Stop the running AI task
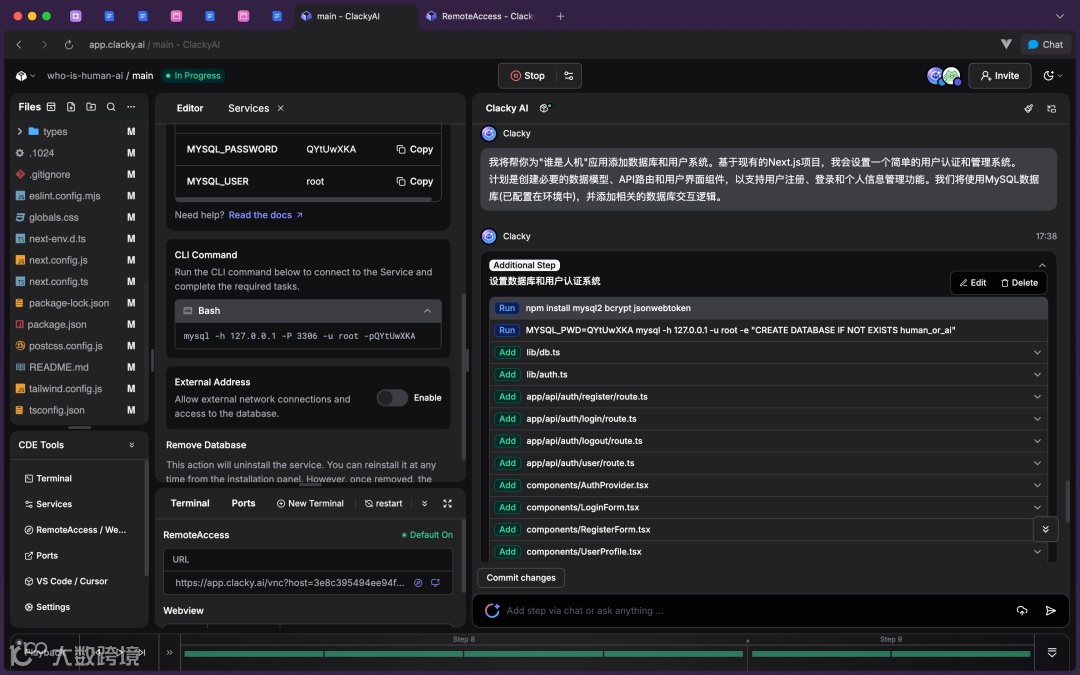This screenshot has height=675, width=1080. [x=528, y=76]
